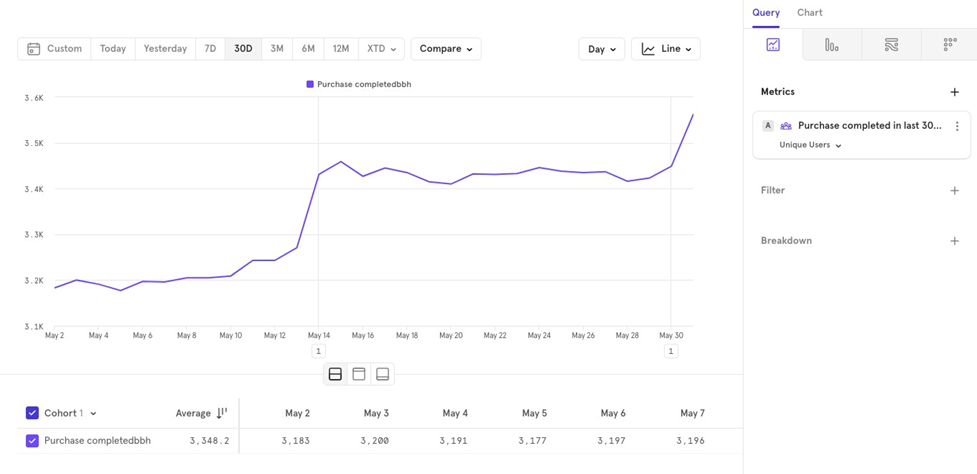
Task: Switch to the Funnels bar report icon
Action: click(x=832, y=45)
